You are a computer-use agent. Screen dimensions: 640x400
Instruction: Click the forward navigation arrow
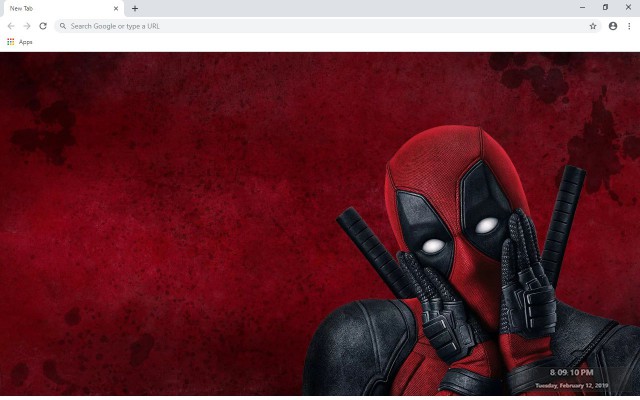[27, 26]
